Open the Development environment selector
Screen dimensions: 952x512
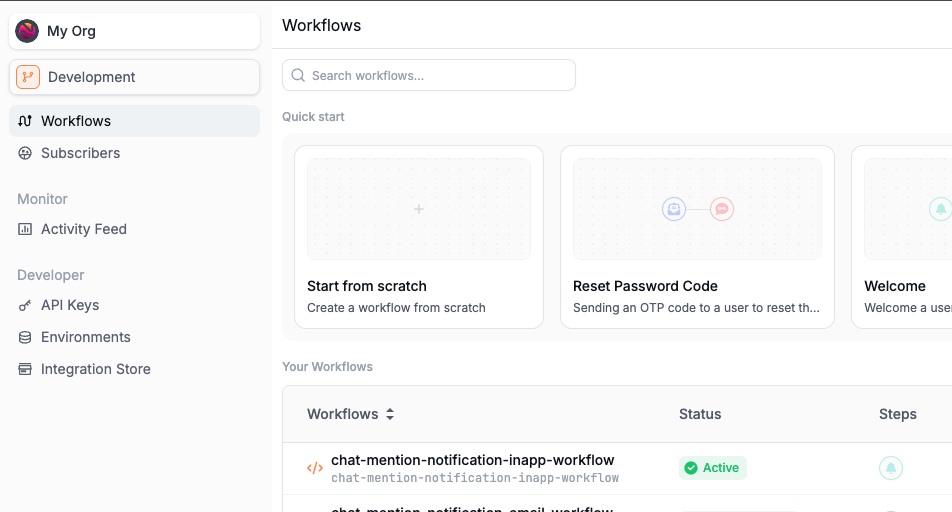click(x=135, y=77)
